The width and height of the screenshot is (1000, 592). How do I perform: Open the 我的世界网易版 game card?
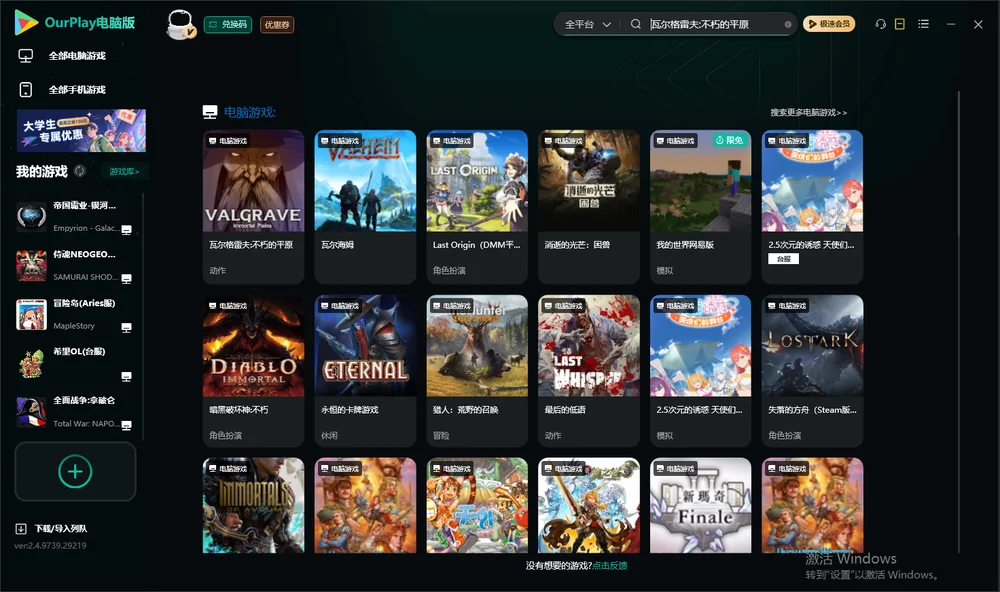click(x=701, y=207)
